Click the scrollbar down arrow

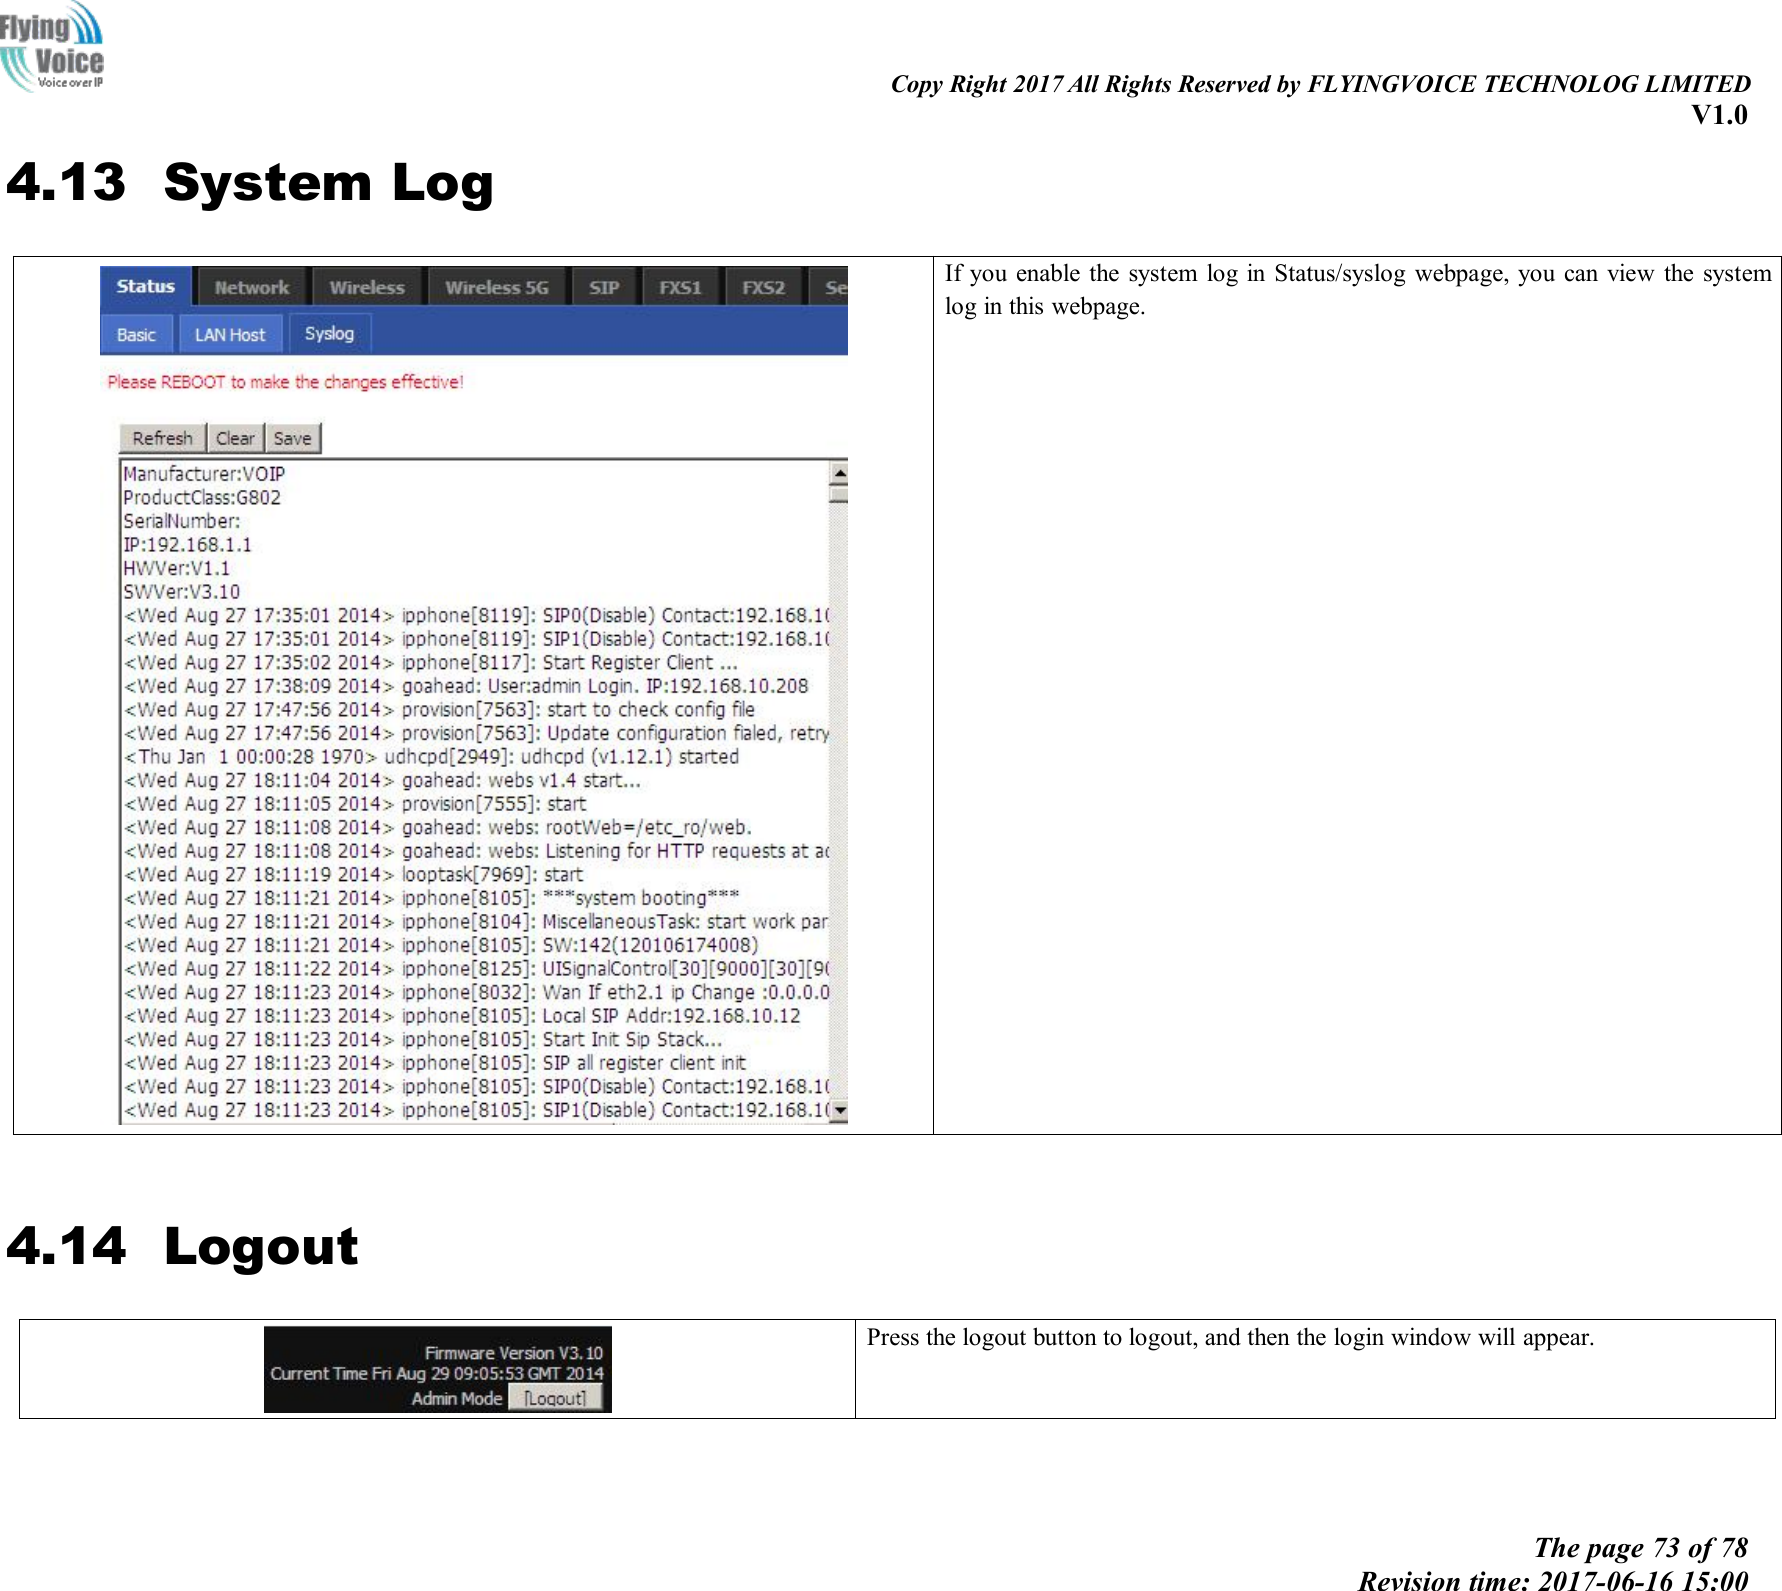tap(841, 1109)
